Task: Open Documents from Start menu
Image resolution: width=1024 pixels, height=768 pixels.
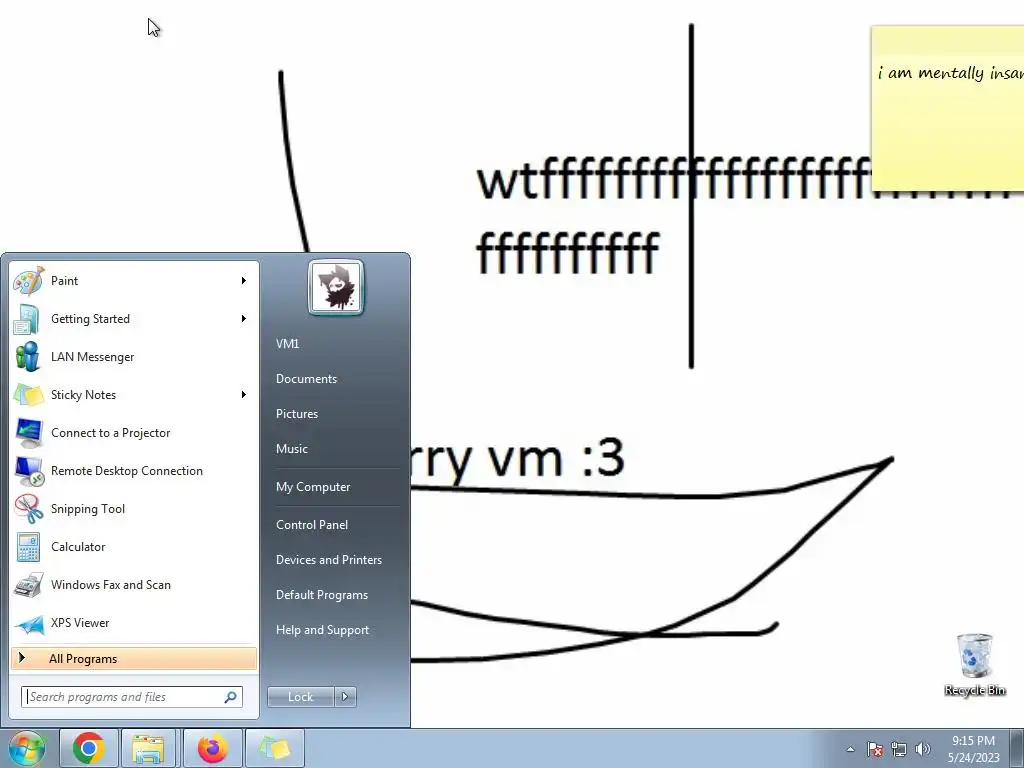Action: [306, 379]
